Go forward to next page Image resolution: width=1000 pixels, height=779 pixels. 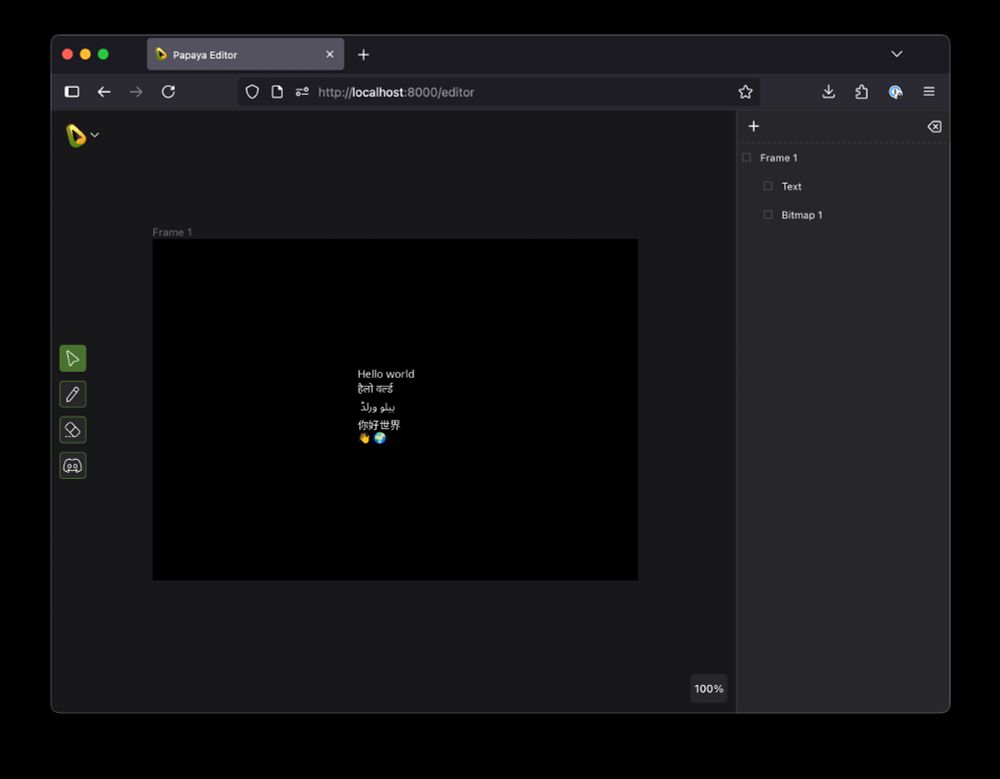click(x=136, y=92)
